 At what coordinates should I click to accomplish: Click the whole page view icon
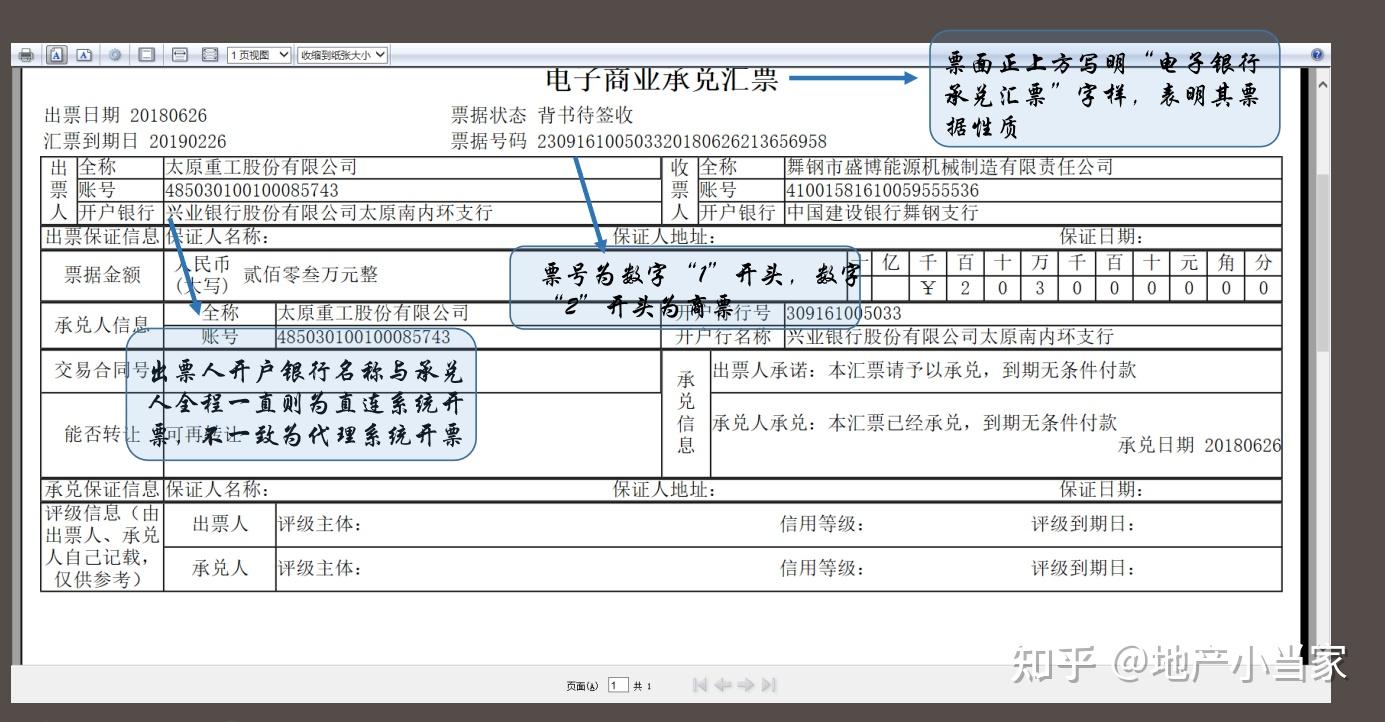(147, 55)
